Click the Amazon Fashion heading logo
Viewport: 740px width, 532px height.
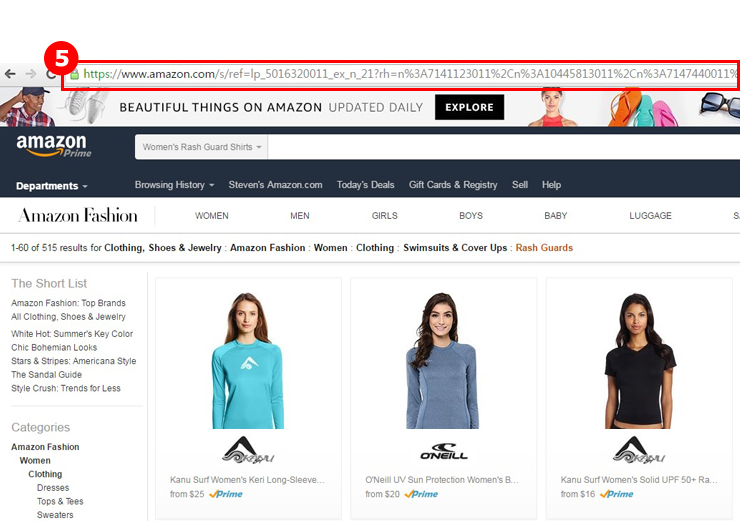[x=78, y=215]
